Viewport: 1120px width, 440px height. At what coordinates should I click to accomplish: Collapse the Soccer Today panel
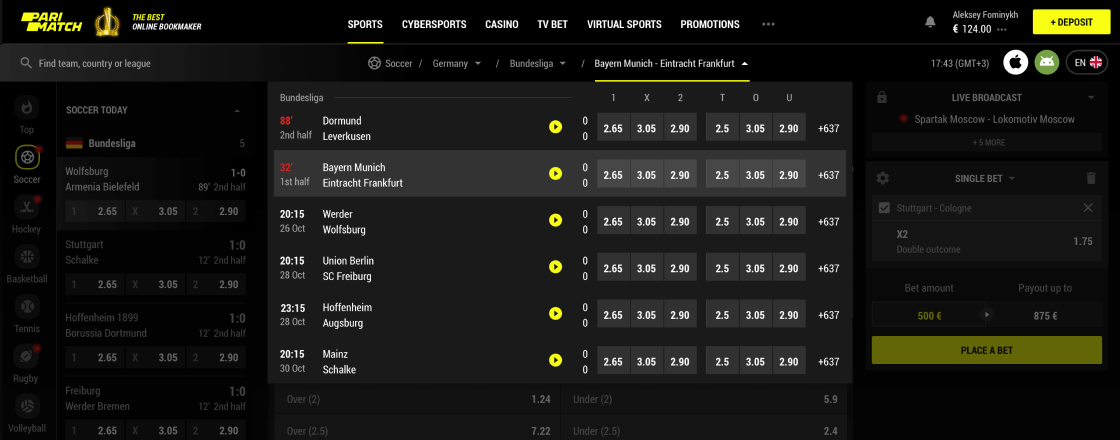coord(237,111)
